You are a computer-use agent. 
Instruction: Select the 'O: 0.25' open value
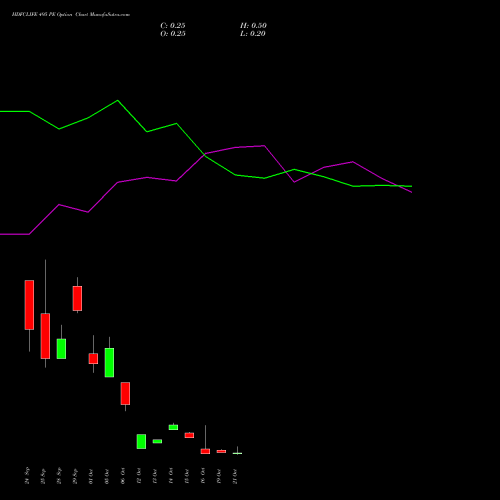click(173, 34)
